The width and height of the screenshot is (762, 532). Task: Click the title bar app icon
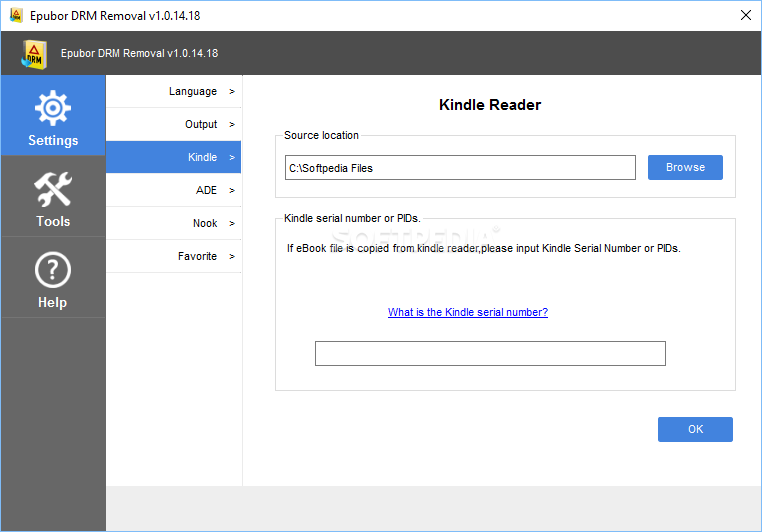click(16, 16)
